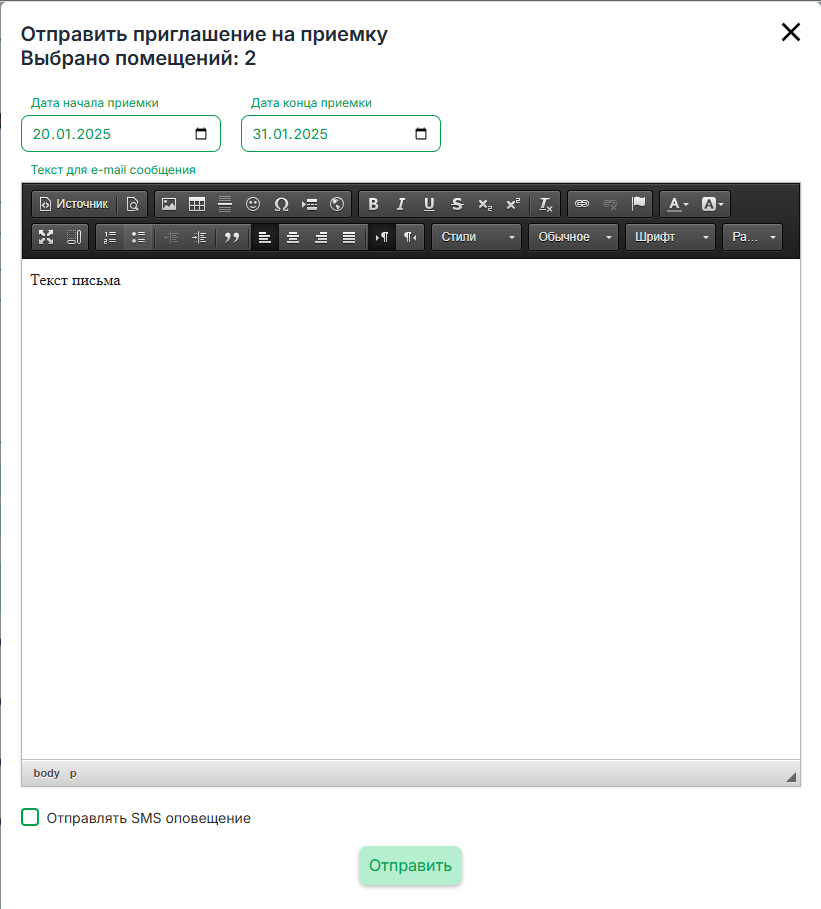
Task: Click the IFrame globe icon
Action: click(x=337, y=204)
